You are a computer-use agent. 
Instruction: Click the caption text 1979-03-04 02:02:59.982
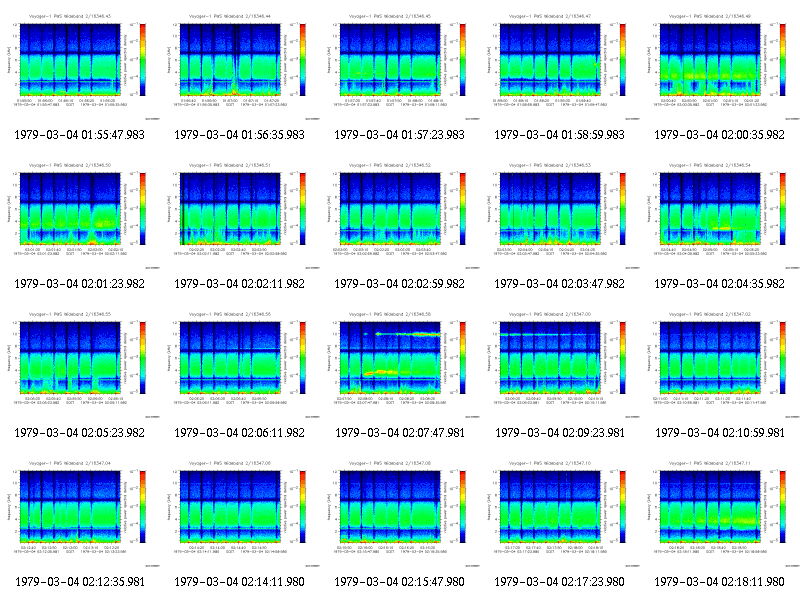[x=399, y=284]
